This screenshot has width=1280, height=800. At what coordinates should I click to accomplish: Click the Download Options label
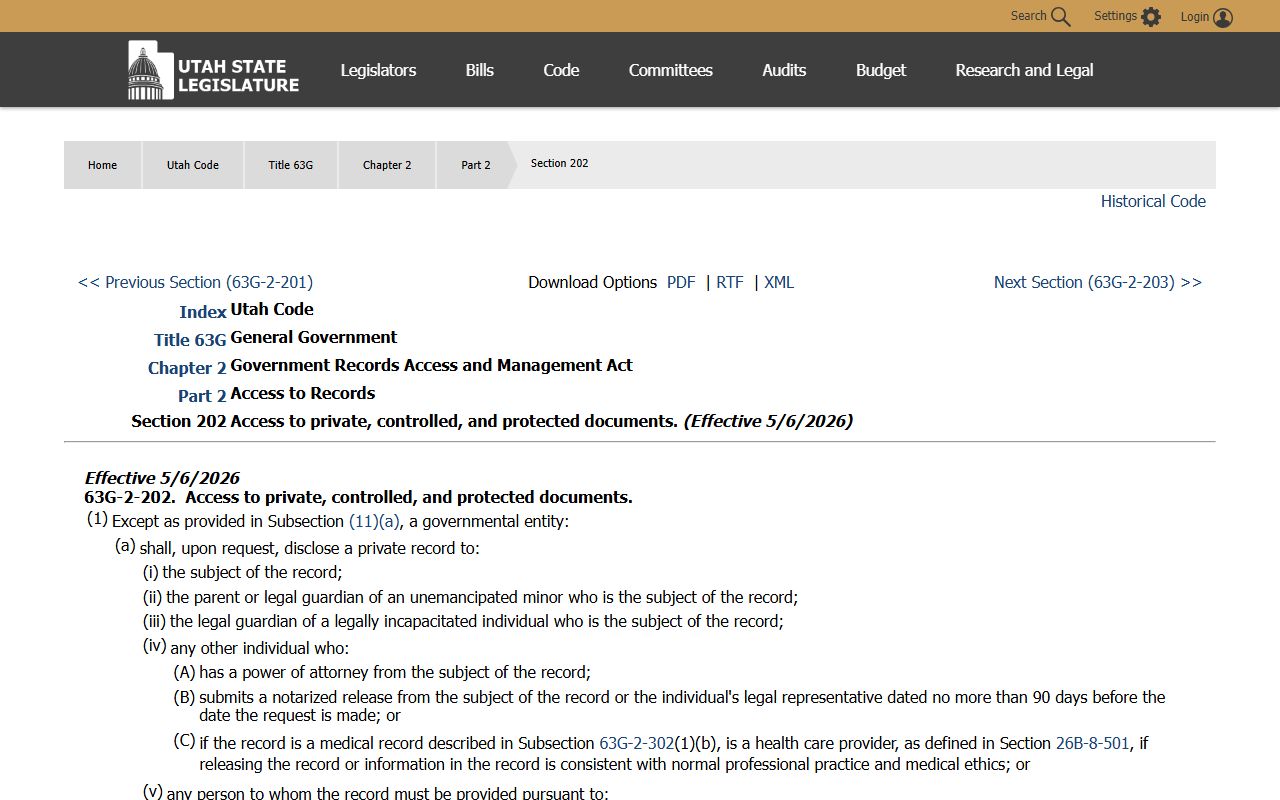point(593,282)
